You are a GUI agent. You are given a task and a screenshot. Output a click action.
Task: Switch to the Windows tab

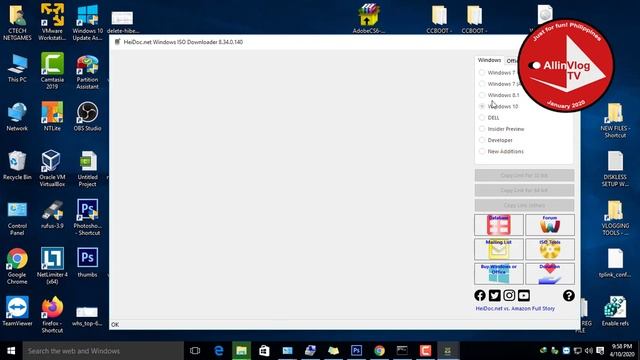[489, 60]
